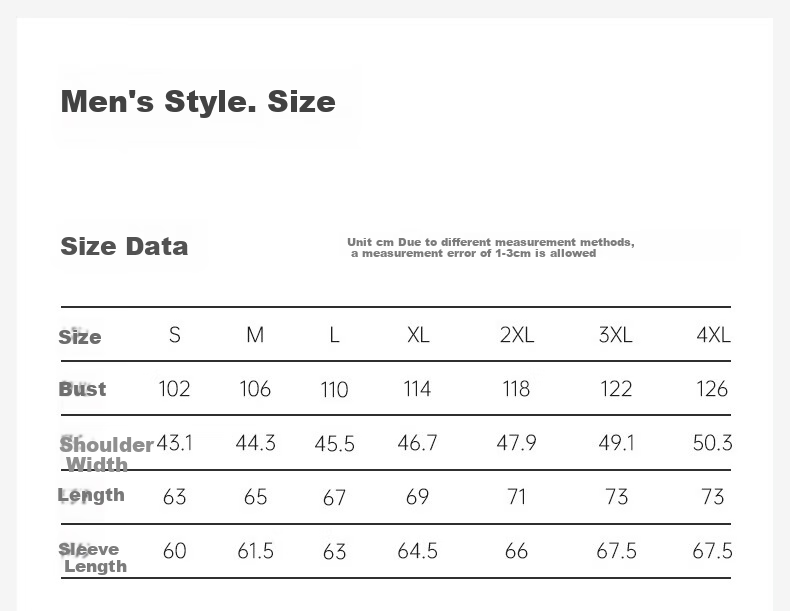The width and height of the screenshot is (790, 611).
Task: Click the shoulder width value 50.3
Action: coord(712,443)
